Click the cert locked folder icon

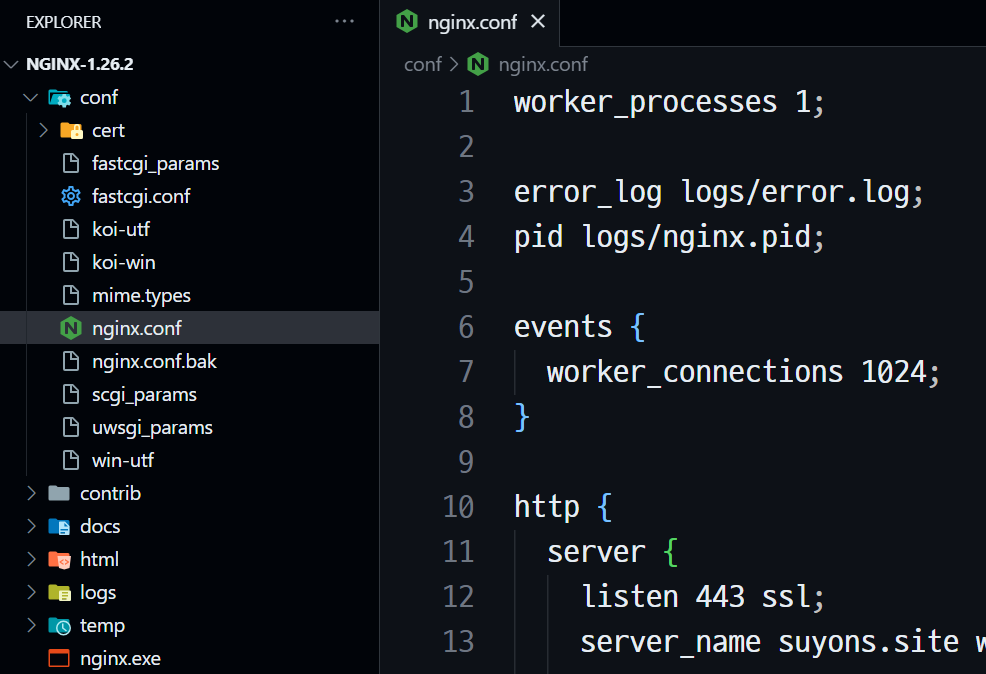(x=71, y=131)
